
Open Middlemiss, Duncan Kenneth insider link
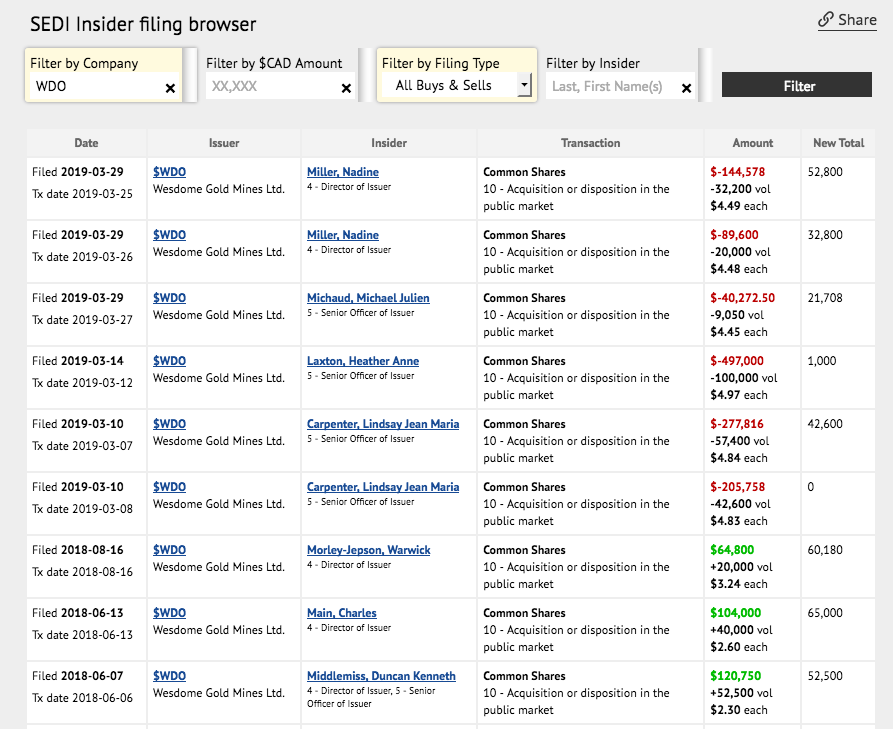[380, 676]
